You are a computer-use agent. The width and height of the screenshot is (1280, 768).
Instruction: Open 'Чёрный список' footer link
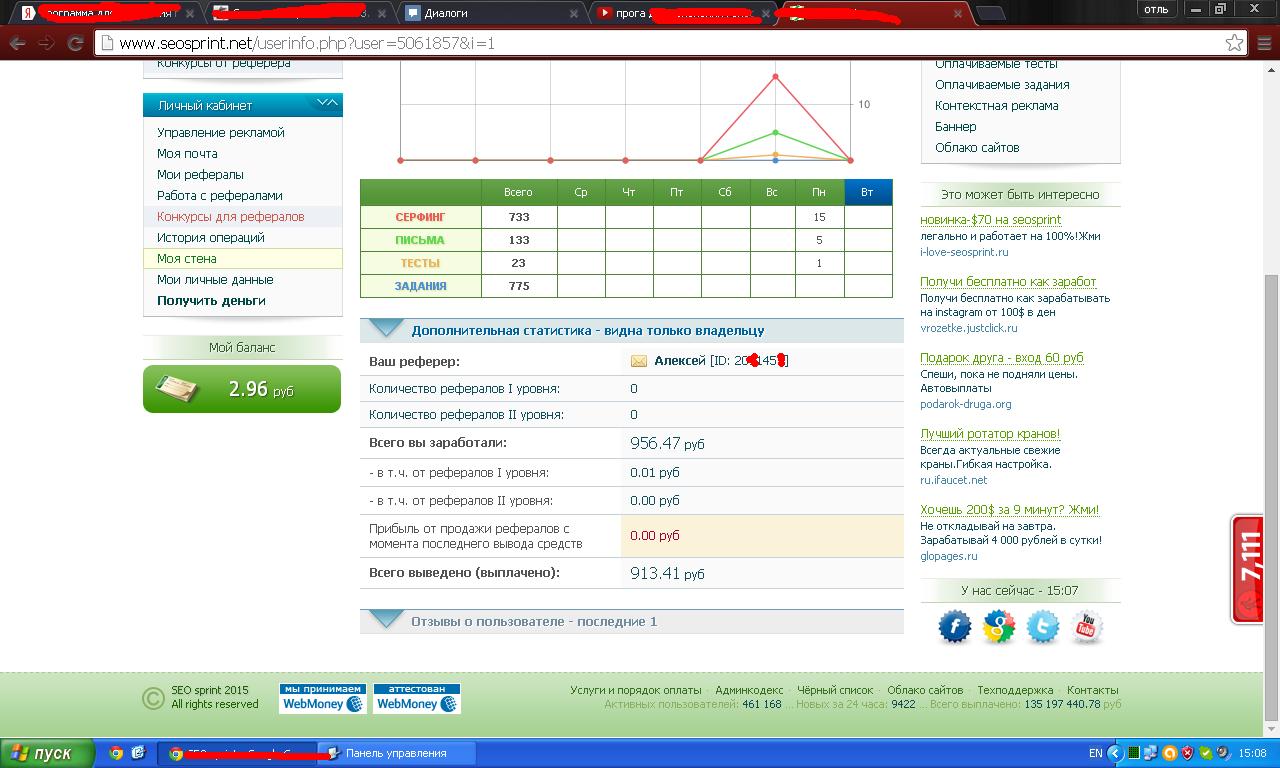coord(835,690)
